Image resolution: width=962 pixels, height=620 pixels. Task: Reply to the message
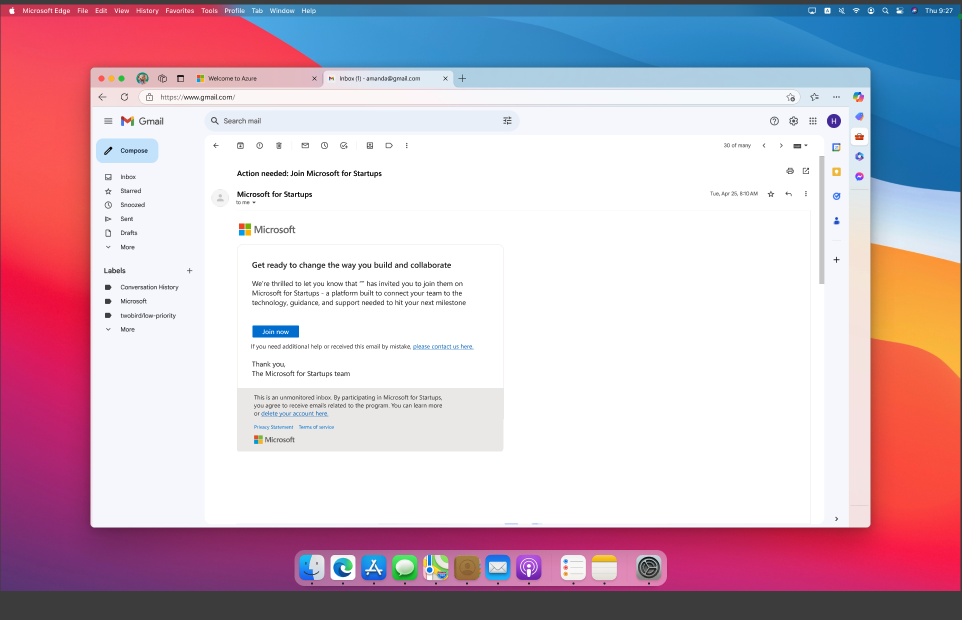tap(788, 194)
